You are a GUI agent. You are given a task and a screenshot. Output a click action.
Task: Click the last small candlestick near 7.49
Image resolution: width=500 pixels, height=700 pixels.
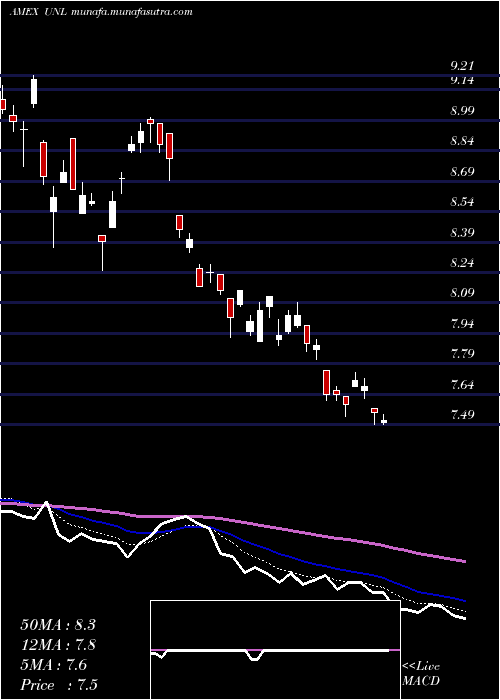383,420
